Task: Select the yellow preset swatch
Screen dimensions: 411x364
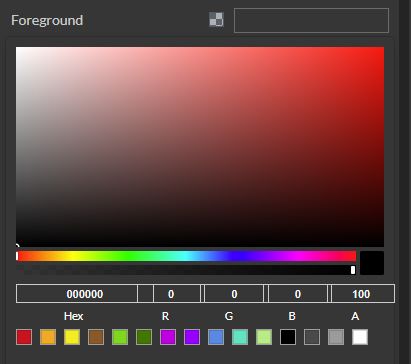Action: [x=72, y=337]
